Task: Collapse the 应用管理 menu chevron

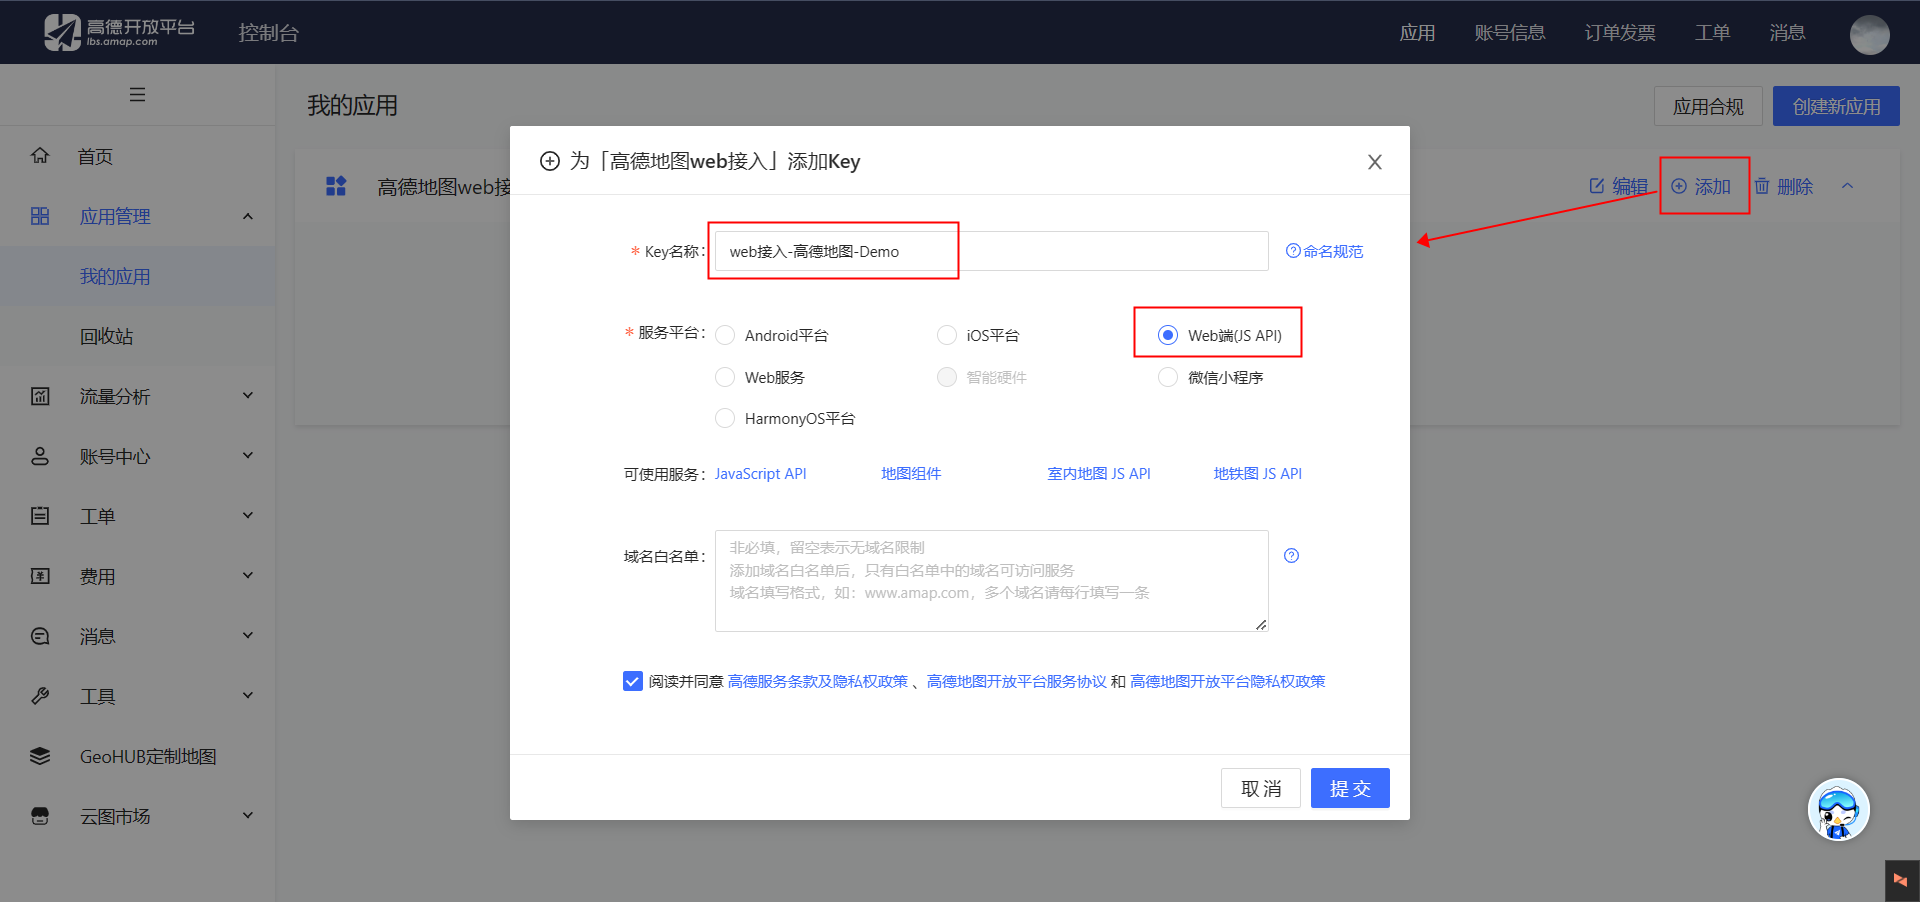Action: pyautogui.click(x=248, y=216)
